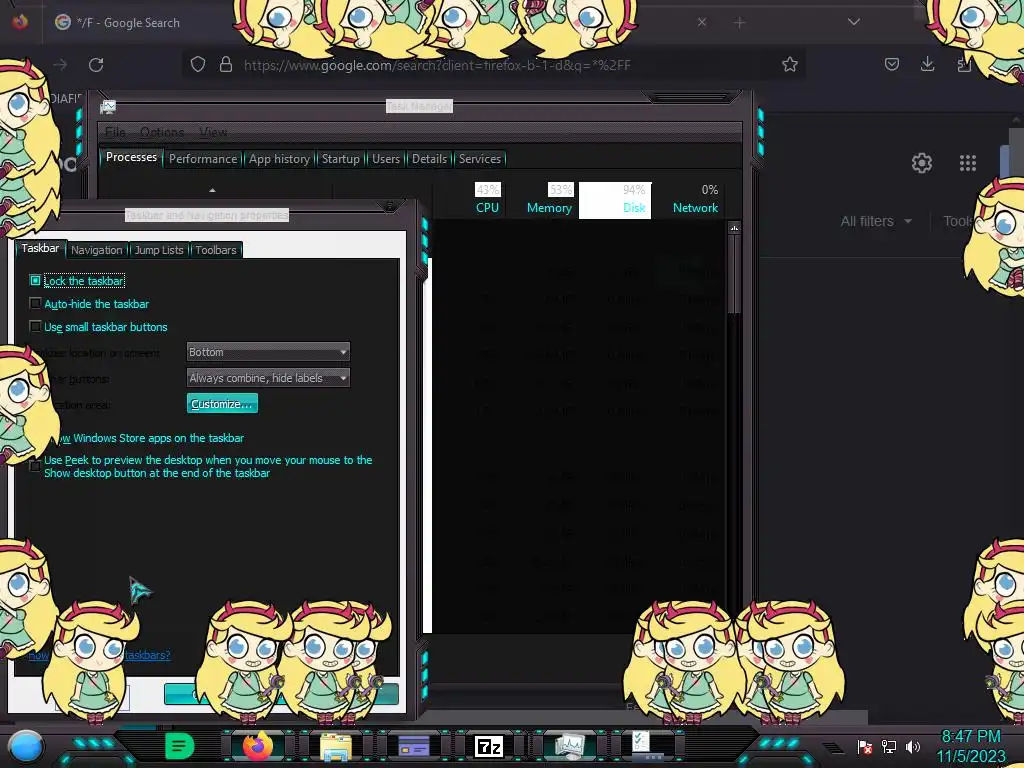This screenshot has width=1024, height=768.
Task: Click the Windows Start orb
Action: (x=26, y=746)
